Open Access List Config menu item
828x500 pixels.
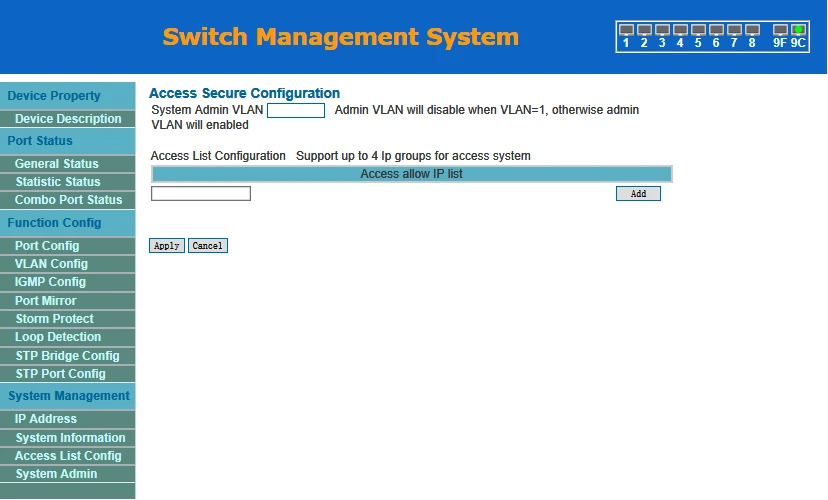[68, 456]
